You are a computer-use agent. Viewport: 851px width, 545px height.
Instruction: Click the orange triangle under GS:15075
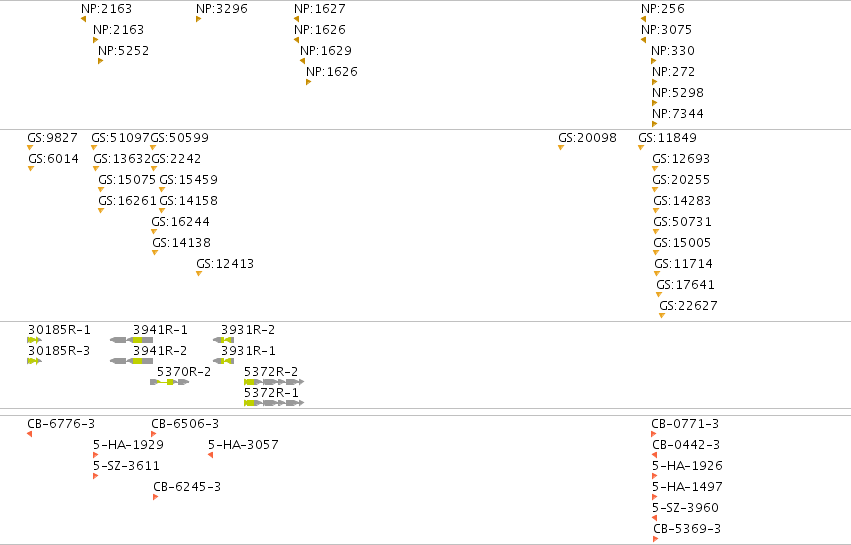tap(101, 189)
